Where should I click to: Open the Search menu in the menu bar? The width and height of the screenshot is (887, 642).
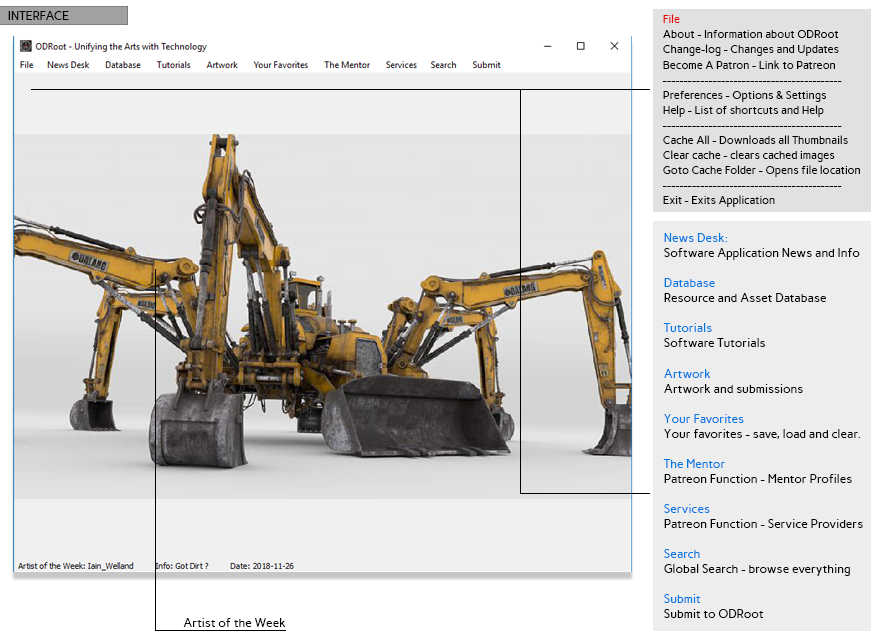pyautogui.click(x=443, y=65)
